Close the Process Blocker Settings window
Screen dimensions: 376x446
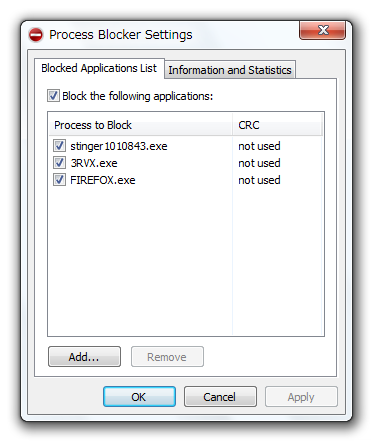click(x=322, y=31)
